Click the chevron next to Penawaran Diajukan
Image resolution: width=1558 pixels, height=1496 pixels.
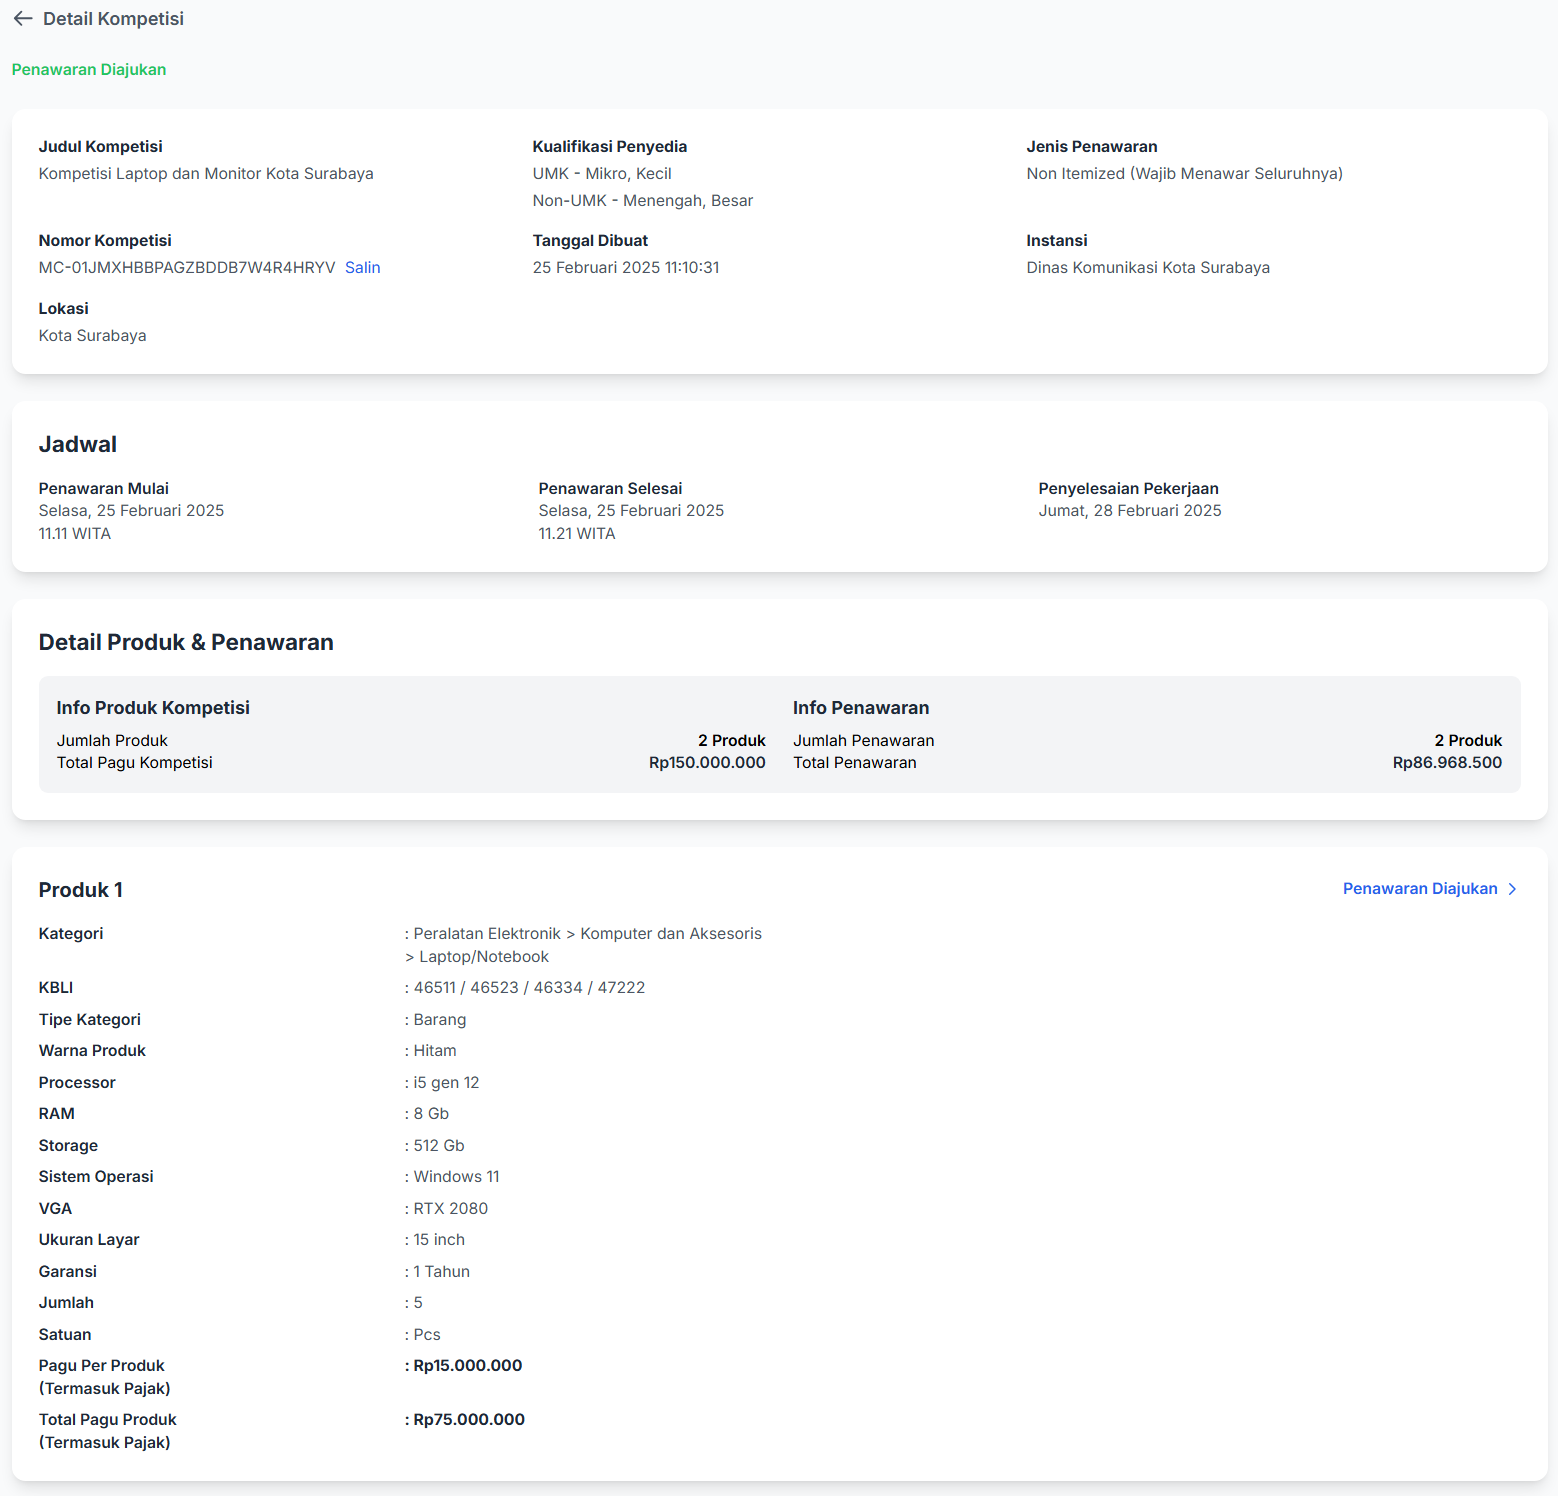coord(1512,889)
